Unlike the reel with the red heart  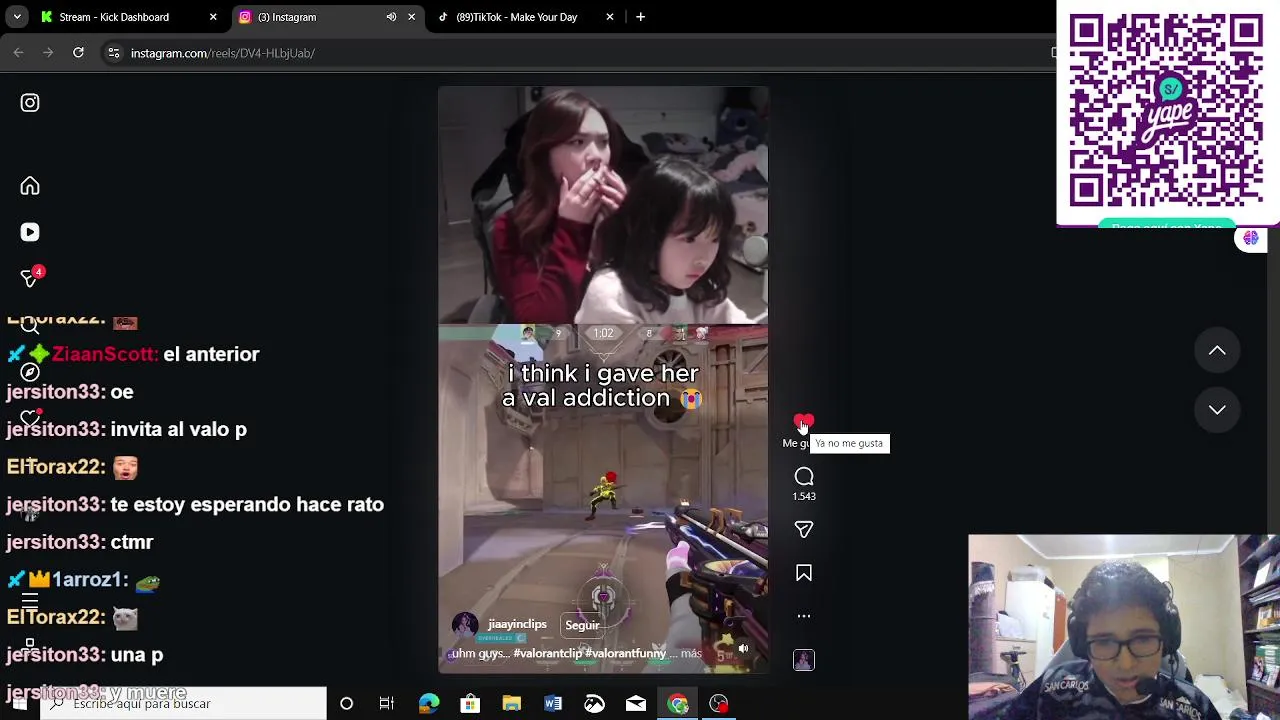point(804,423)
